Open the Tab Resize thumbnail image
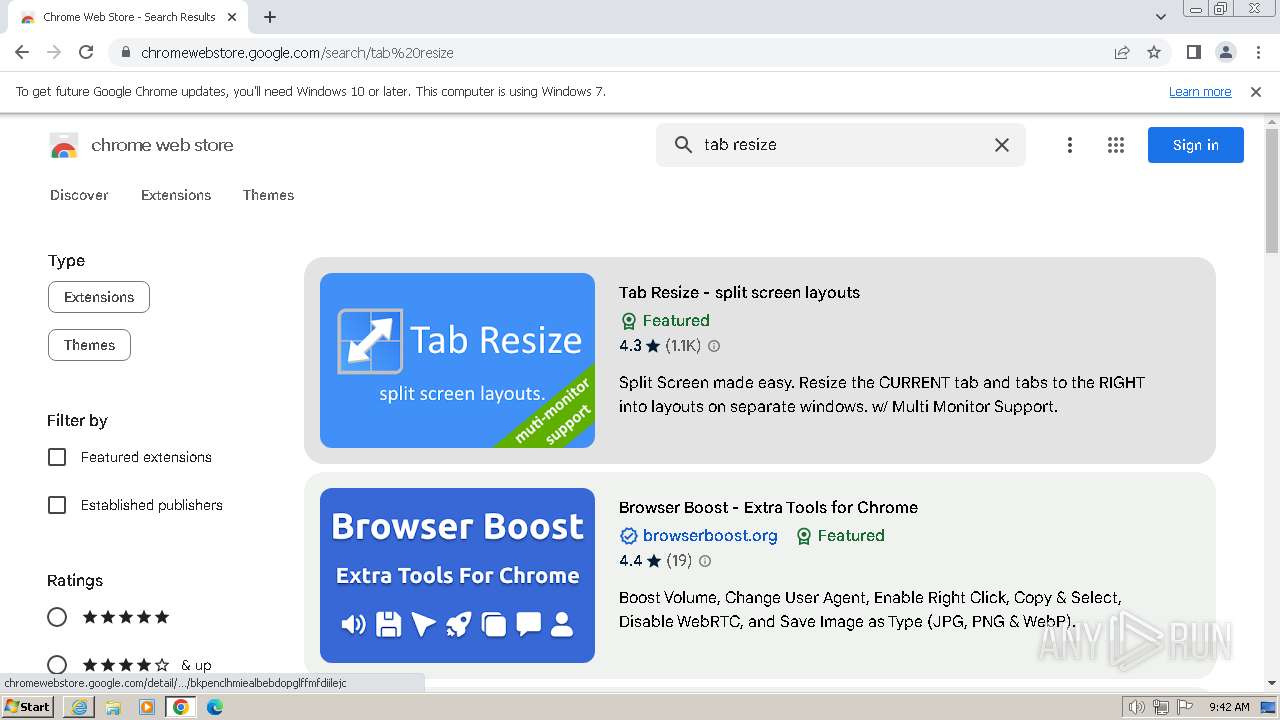Image resolution: width=1280 pixels, height=720 pixels. (x=457, y=360)
